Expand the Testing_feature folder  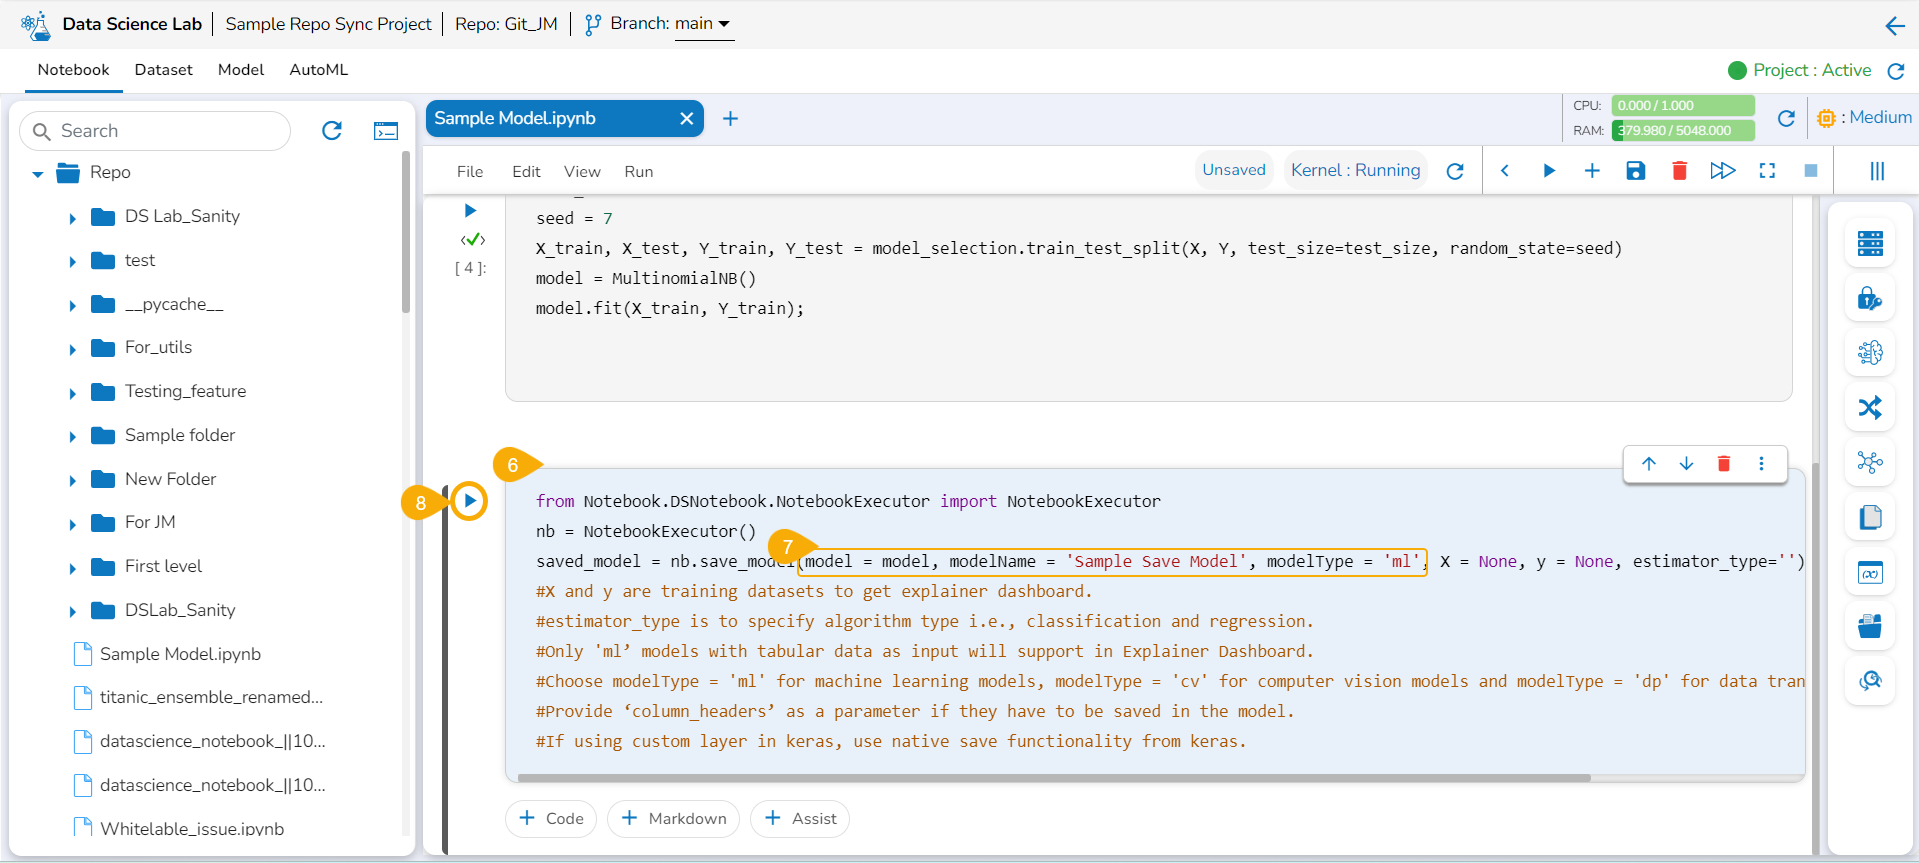point(72,393)
